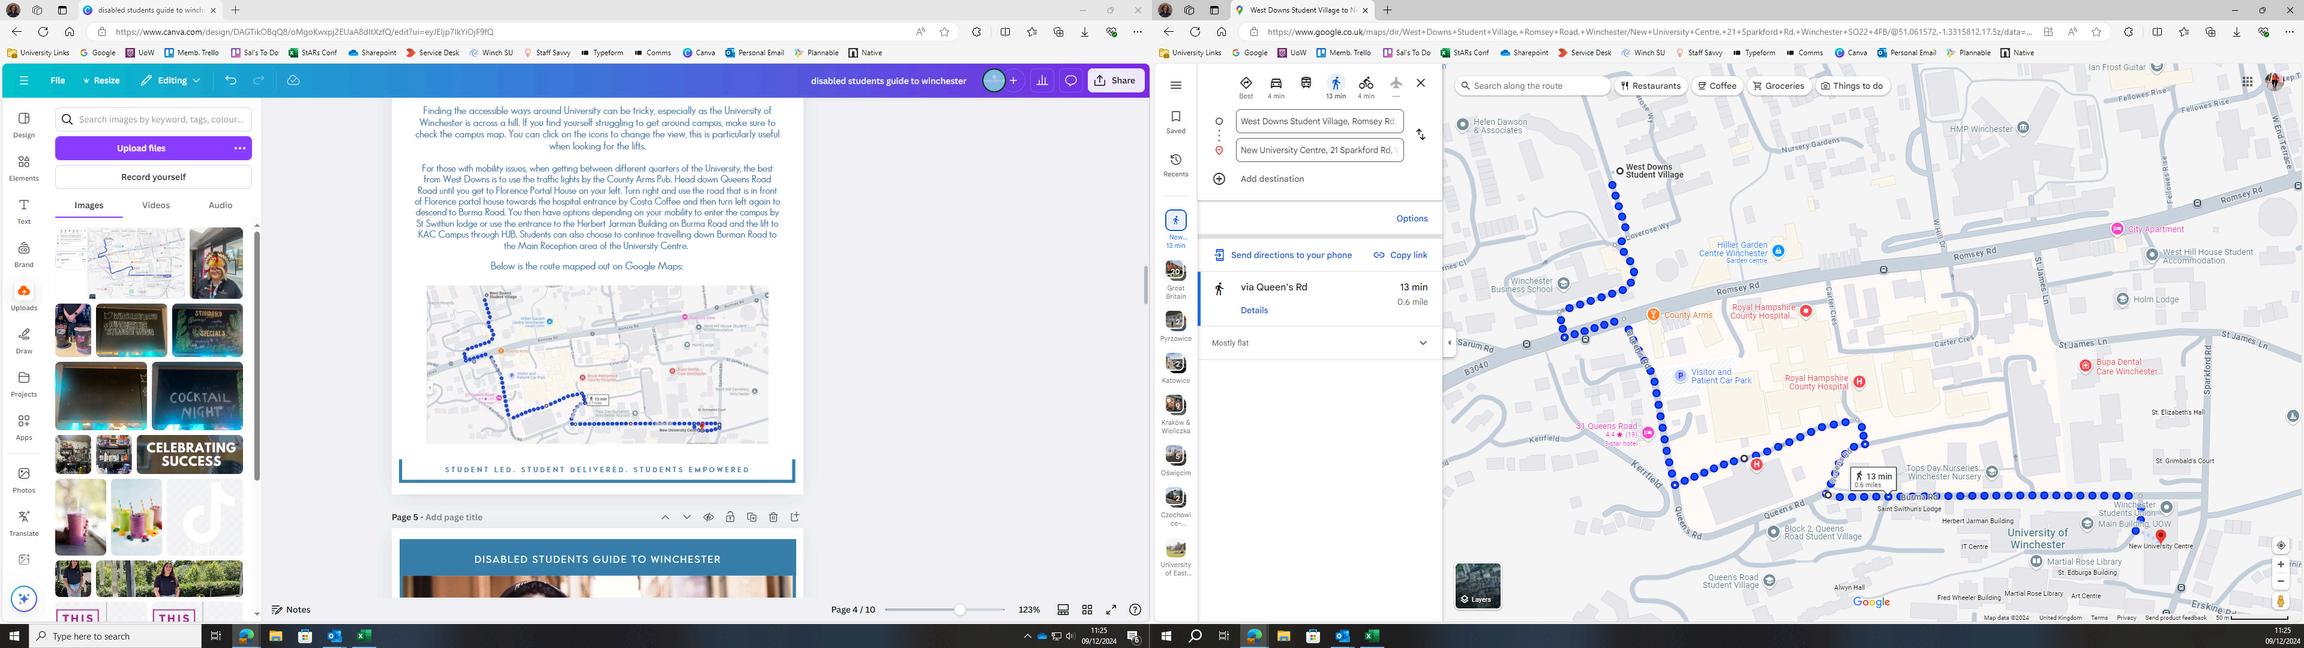Collapse the Google Maps side panel
Viewport: 2304px width, 648px height.
[1449, 342]
